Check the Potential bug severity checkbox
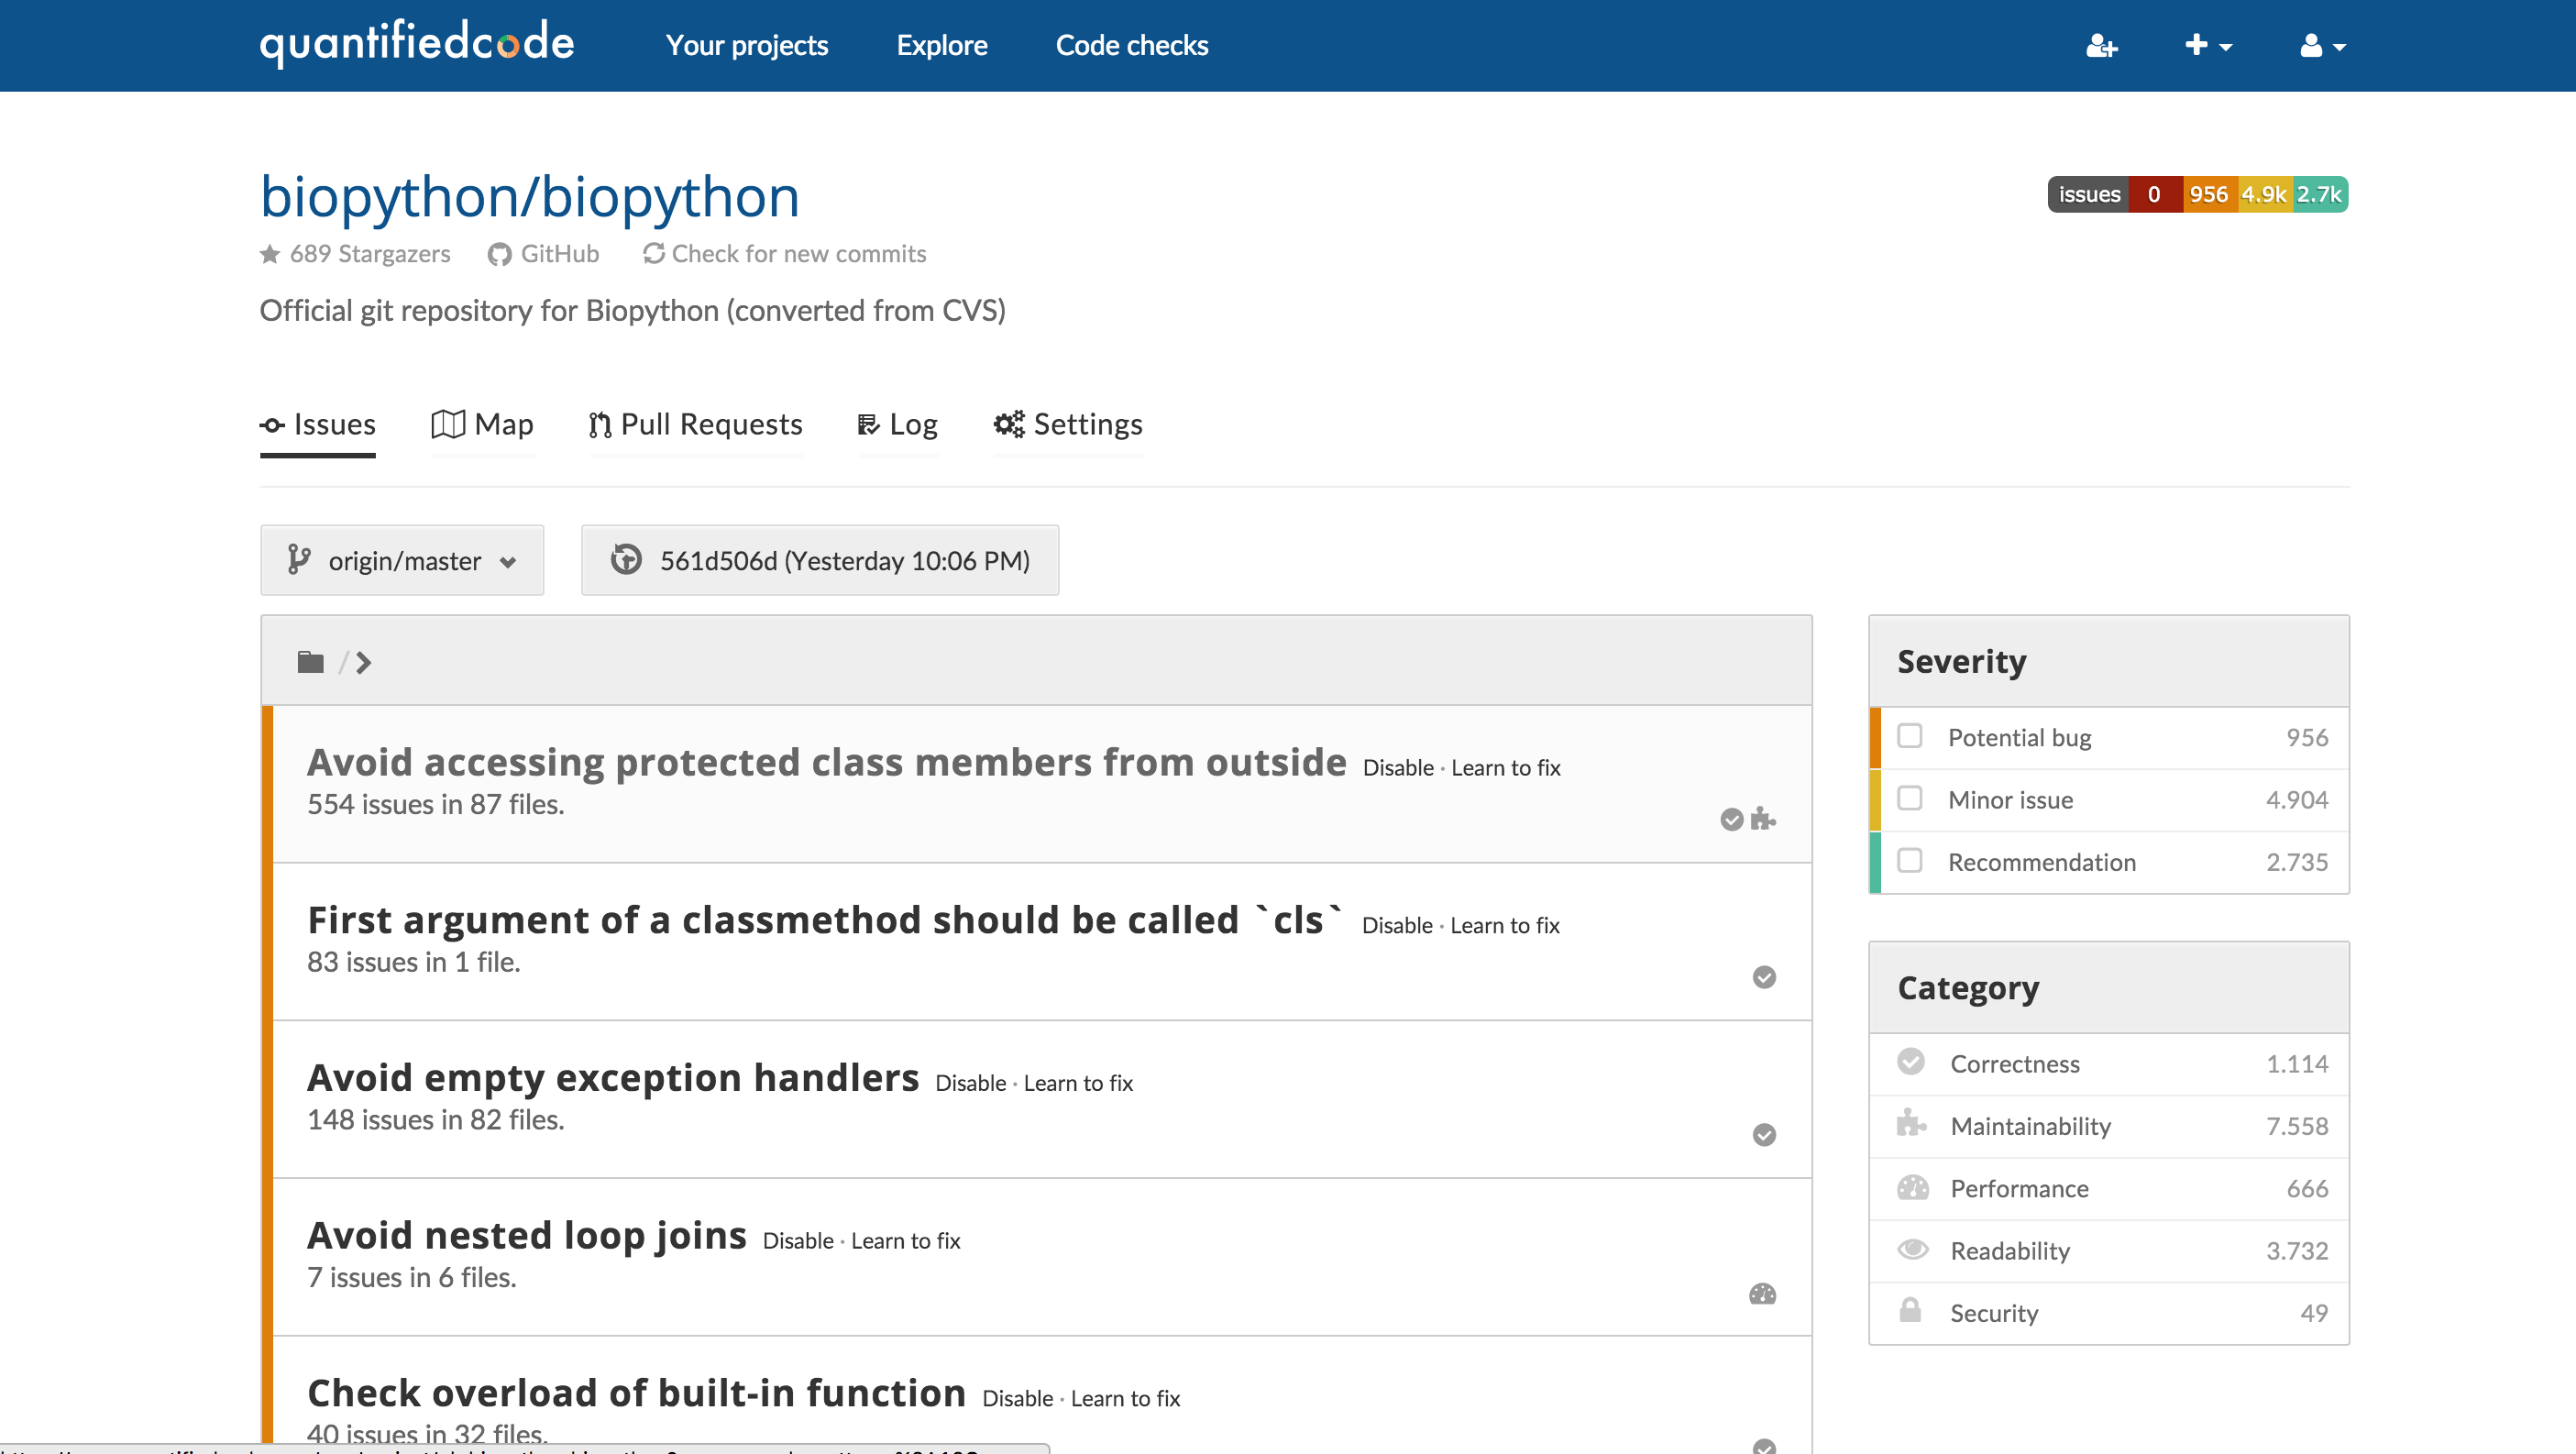This screenshot has height=1454, width=2576. pyautogui.click(x=1910, y=737)
